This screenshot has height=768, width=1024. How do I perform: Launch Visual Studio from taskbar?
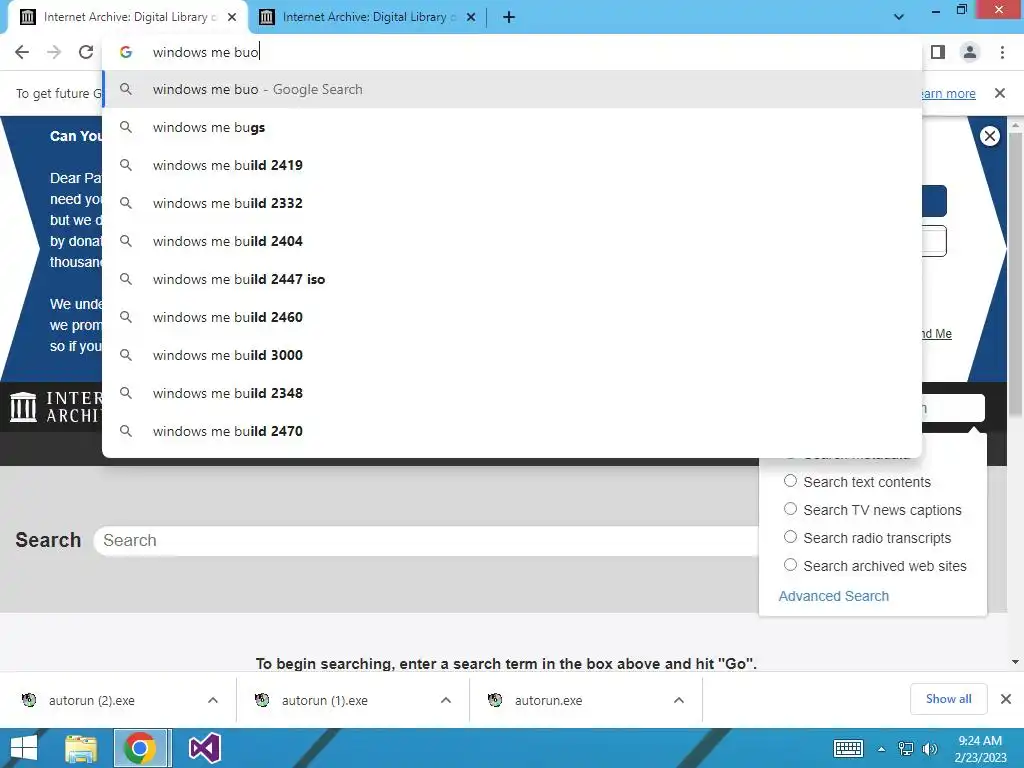(204, 748)
